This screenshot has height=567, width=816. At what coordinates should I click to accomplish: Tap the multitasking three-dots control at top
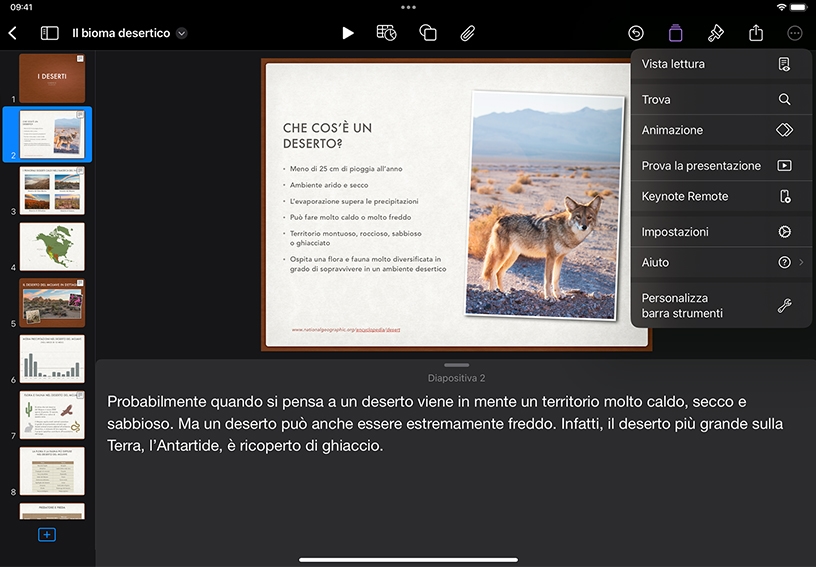pos(409,7)
